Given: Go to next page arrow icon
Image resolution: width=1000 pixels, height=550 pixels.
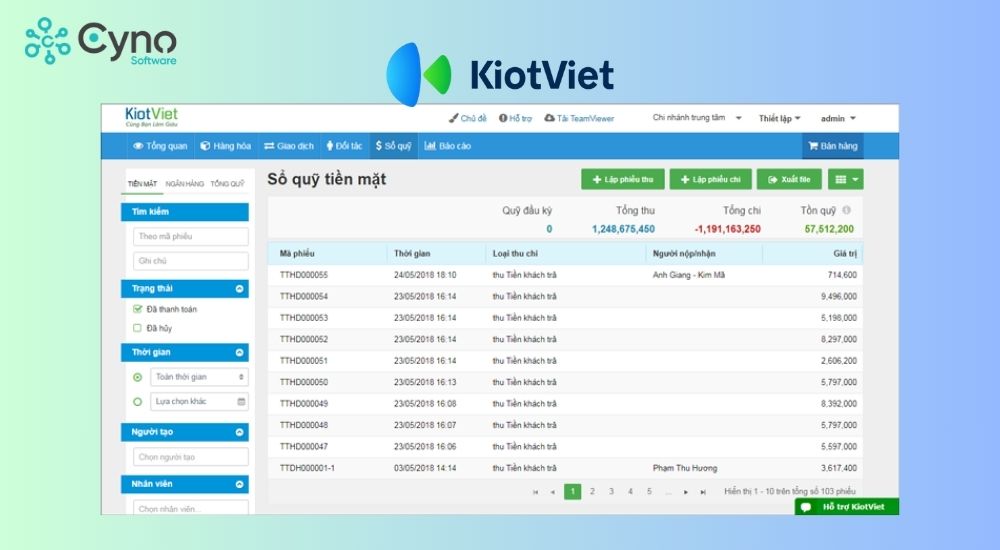Looking at the screenshot, I should [686, 492].
